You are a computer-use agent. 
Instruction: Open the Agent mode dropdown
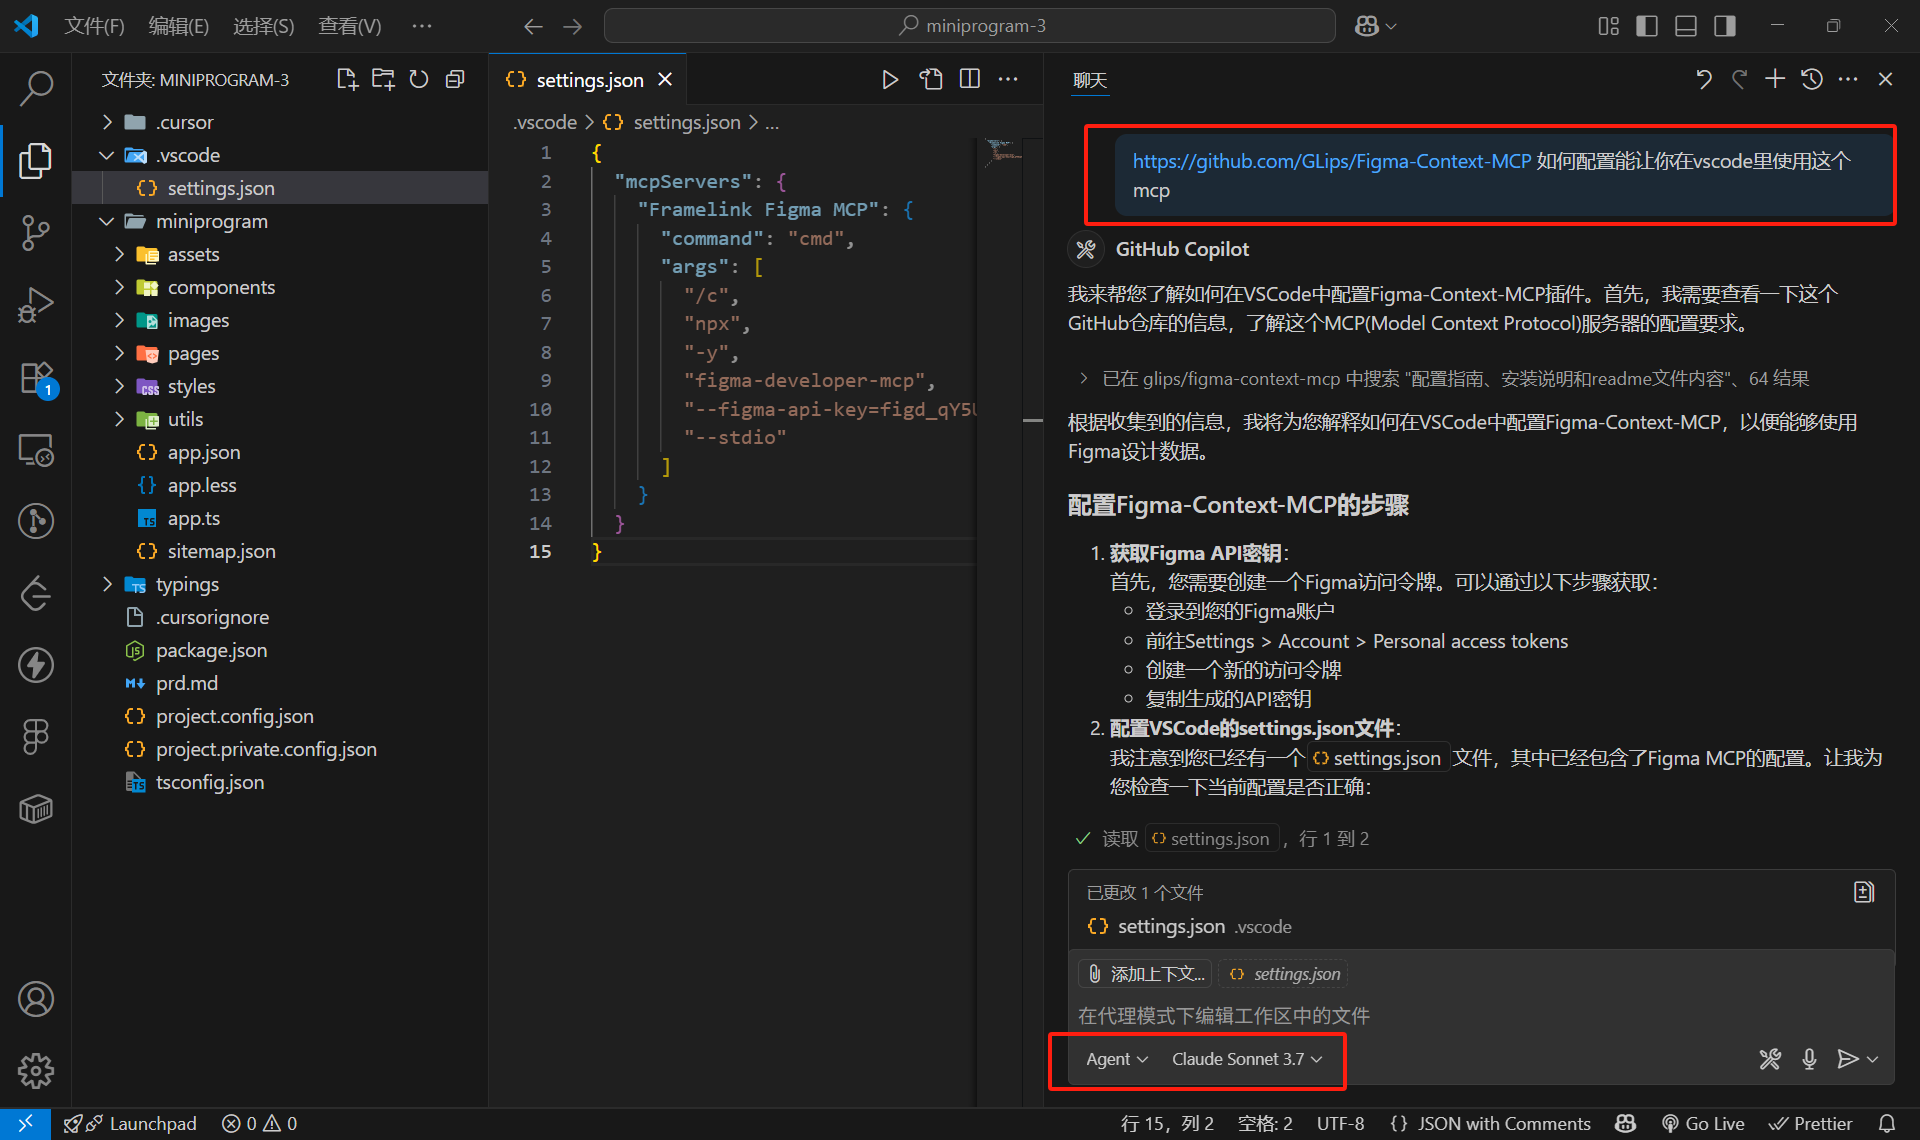pos(1117,1059)
